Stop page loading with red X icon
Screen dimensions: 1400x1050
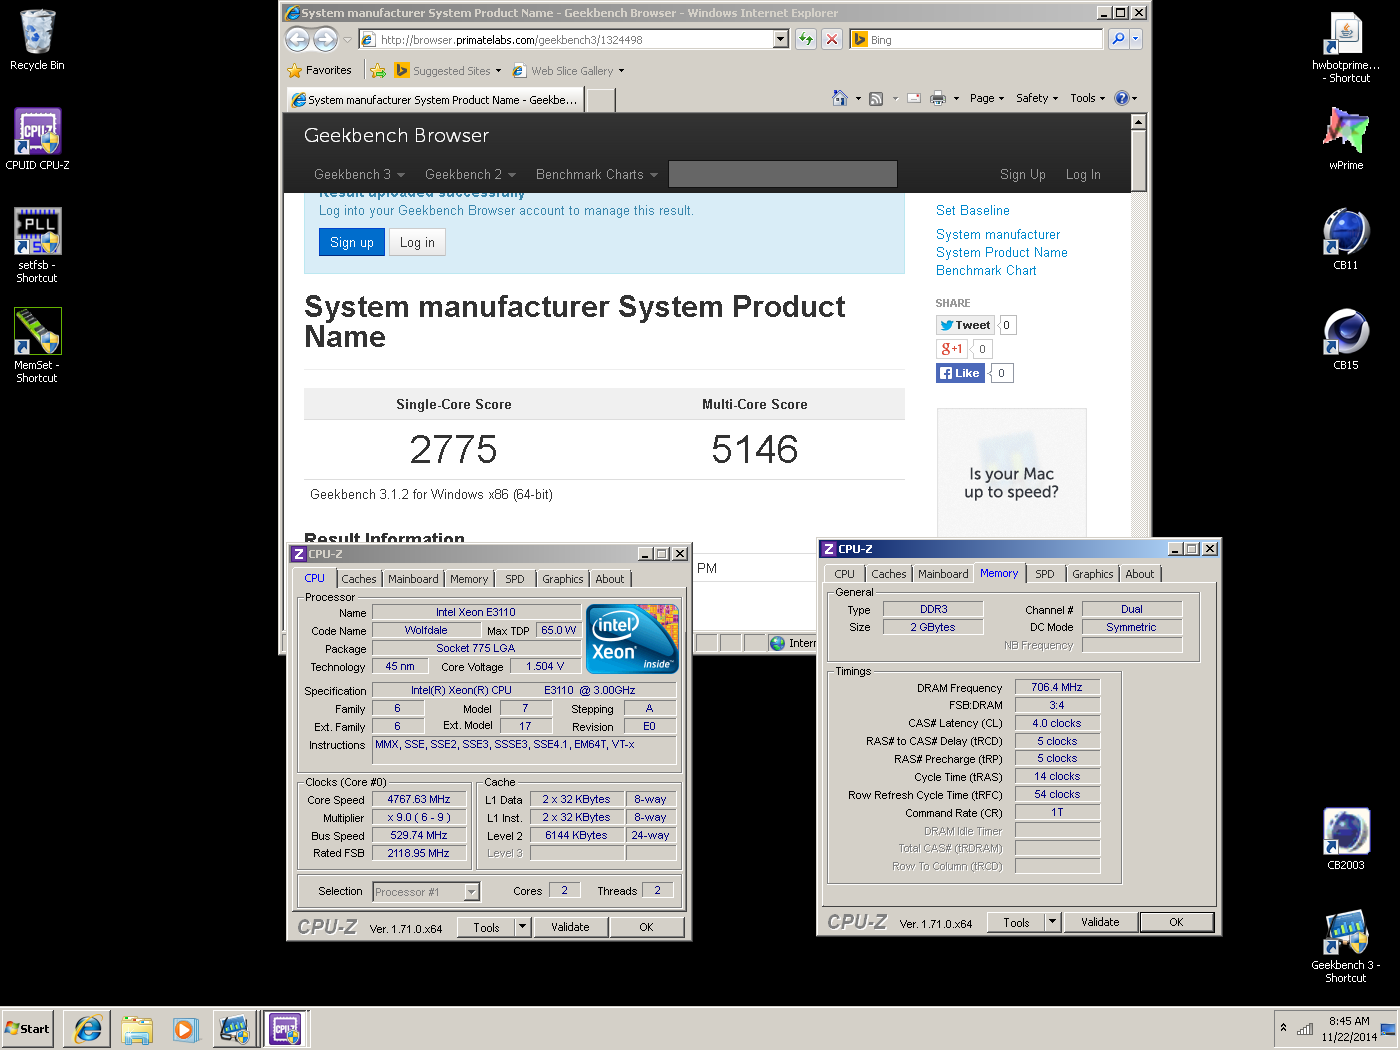(x=832, y=39)
